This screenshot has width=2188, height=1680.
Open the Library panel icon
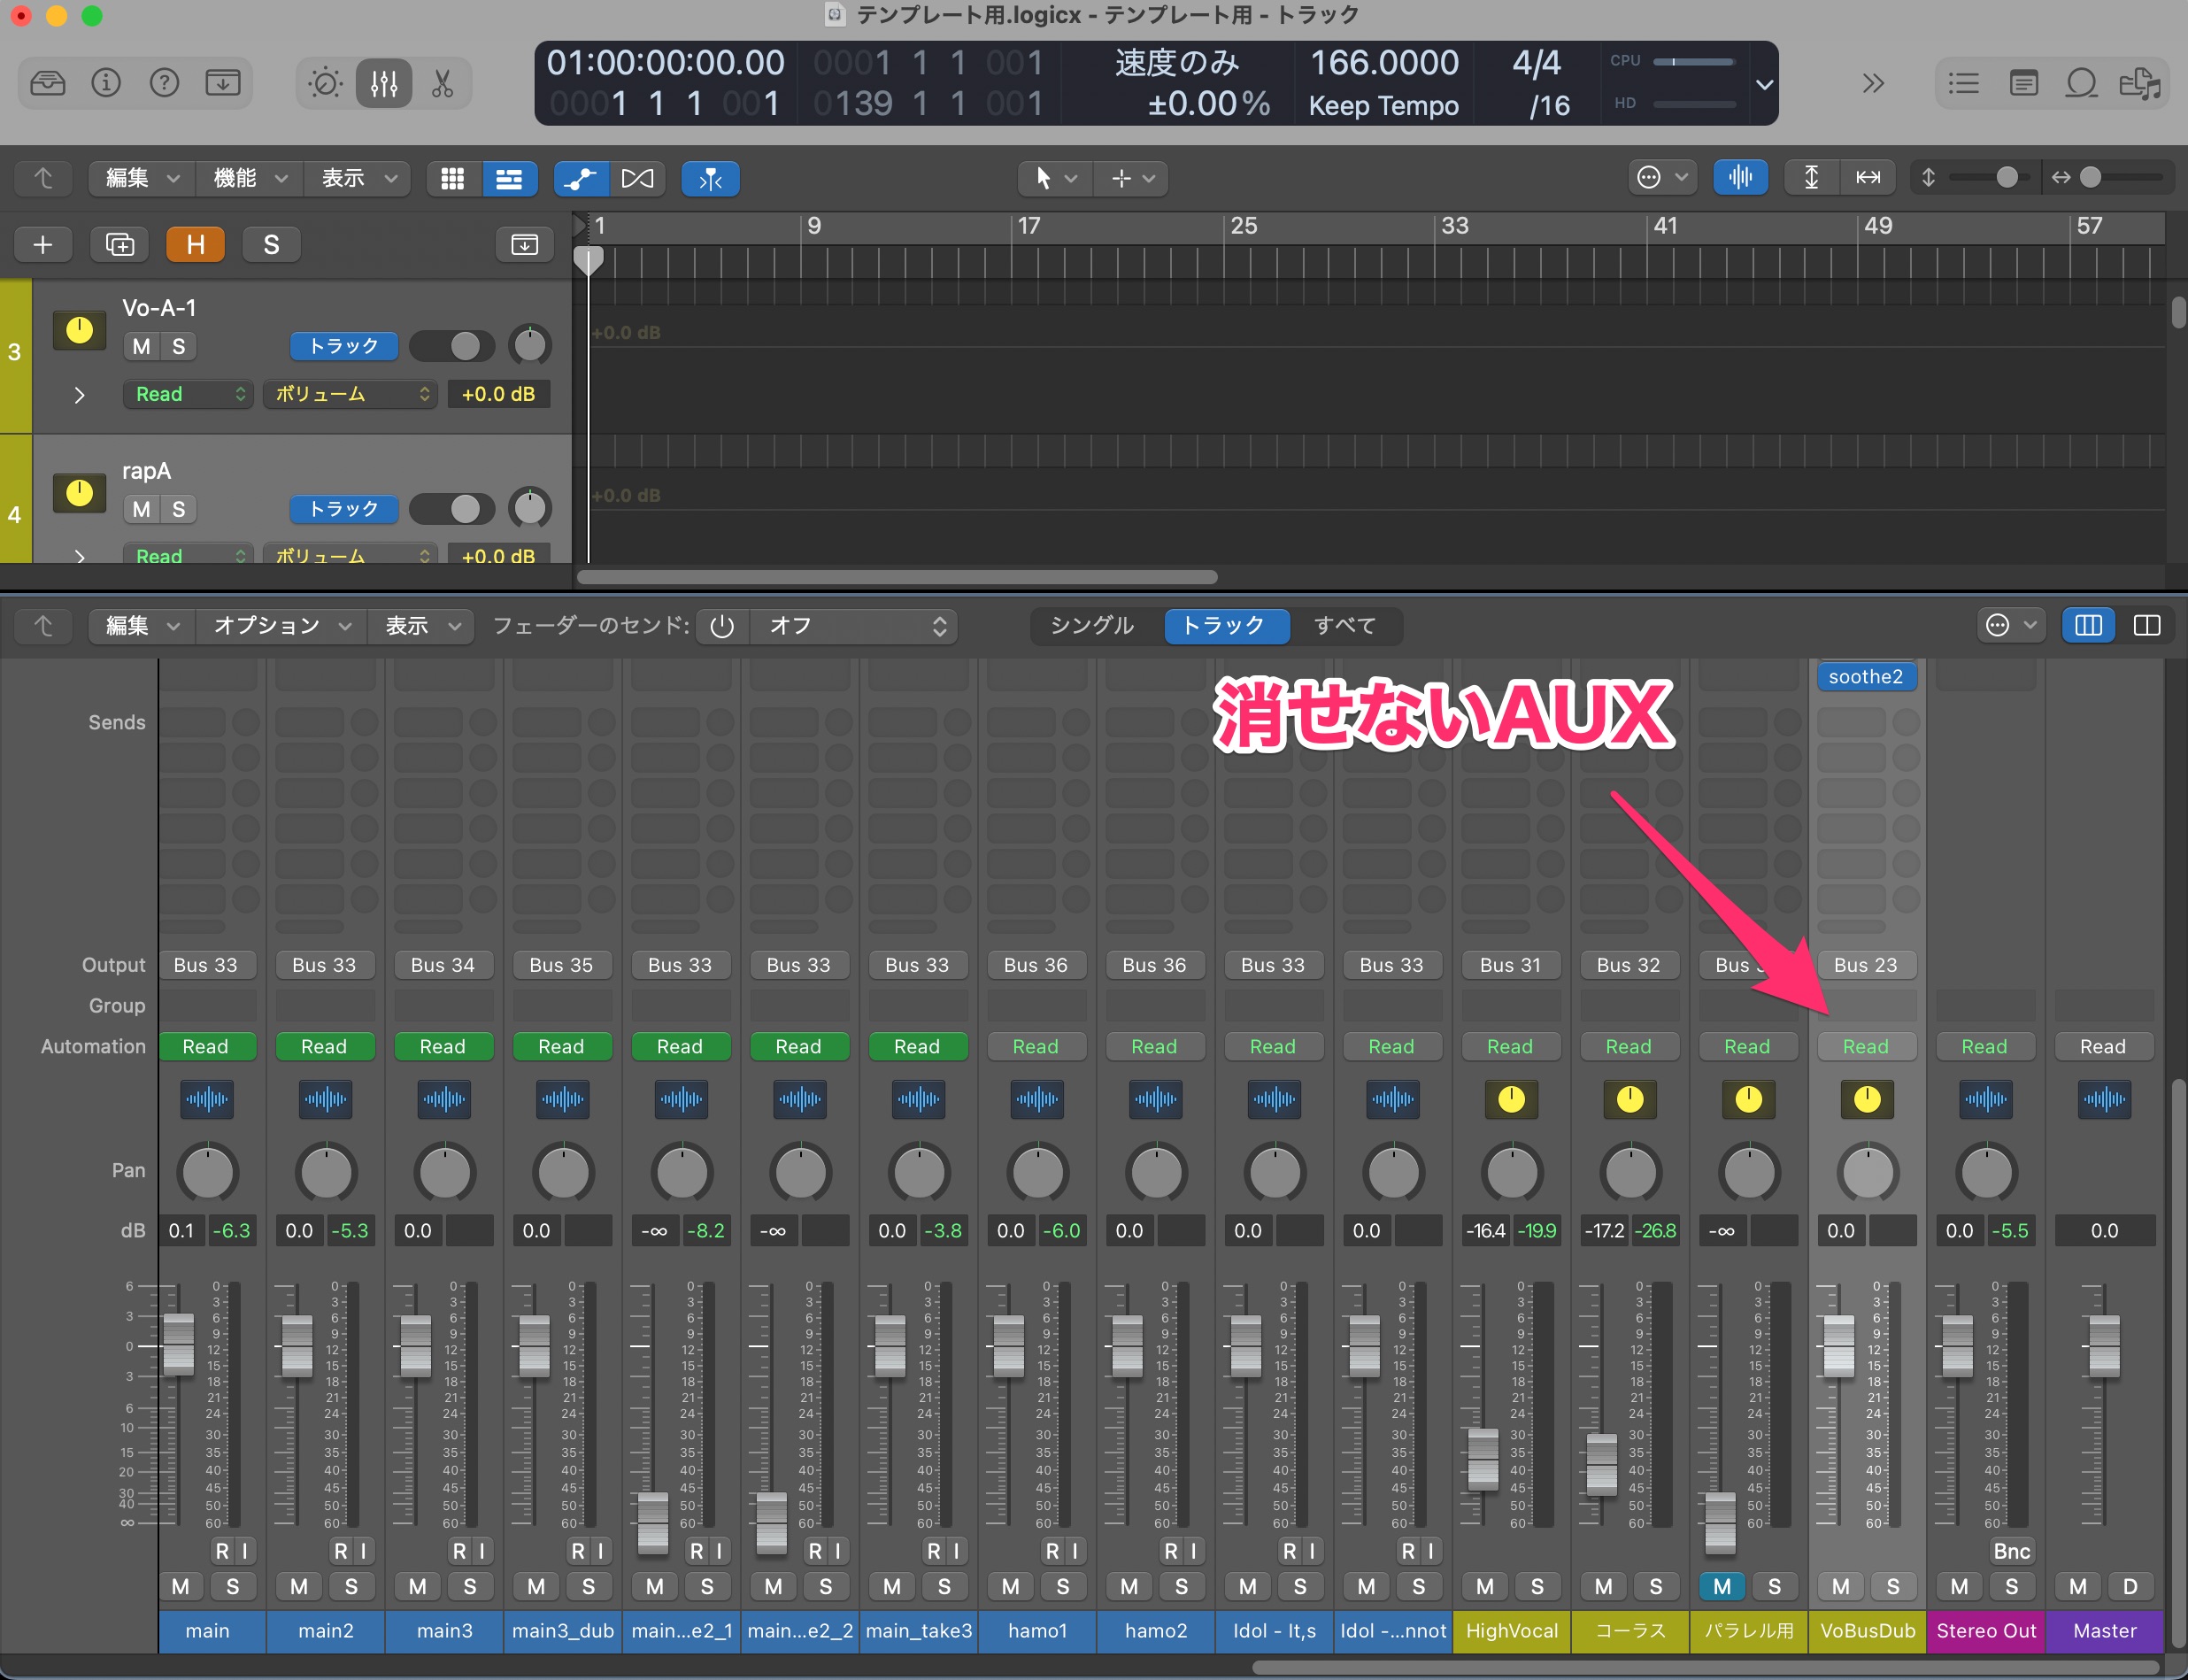47,83
